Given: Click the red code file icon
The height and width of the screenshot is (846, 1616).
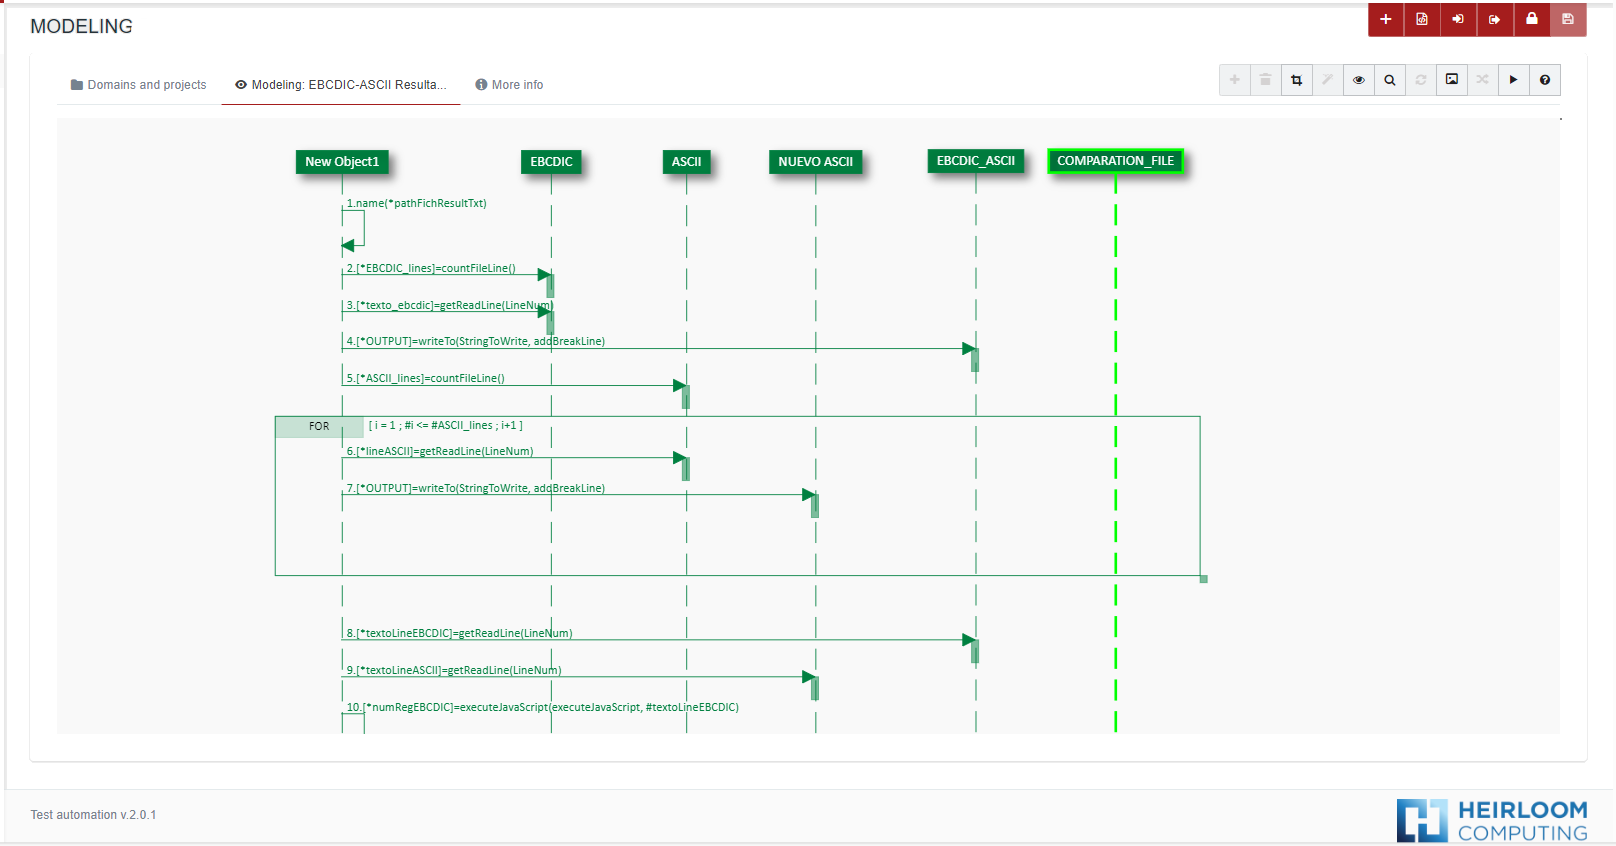Looking at the screenshot, I should [1422, 19].
